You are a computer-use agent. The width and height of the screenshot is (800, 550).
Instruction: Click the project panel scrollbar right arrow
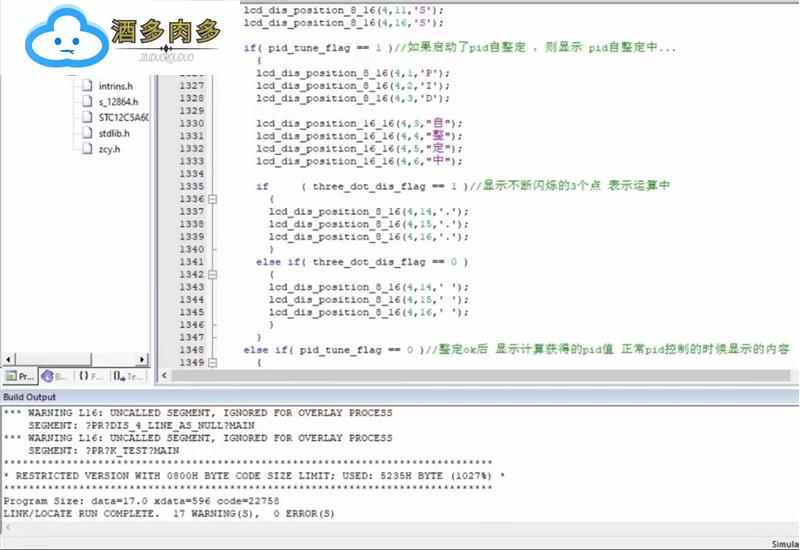(x=142, y=359)
